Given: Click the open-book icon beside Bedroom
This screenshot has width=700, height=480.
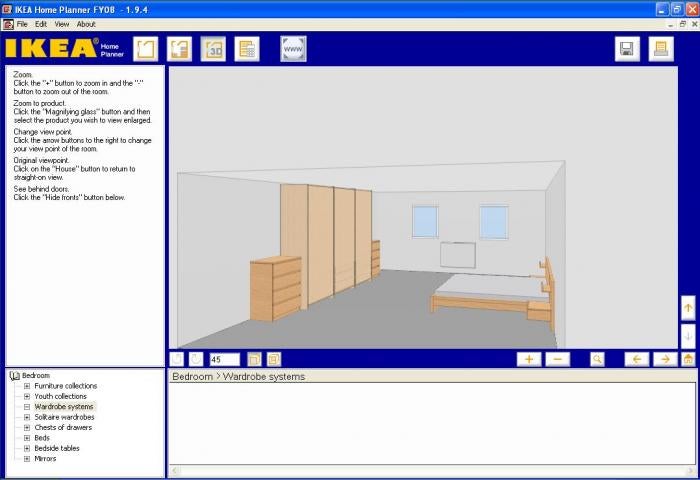Looking at the screenshot, I should point(14,376).
